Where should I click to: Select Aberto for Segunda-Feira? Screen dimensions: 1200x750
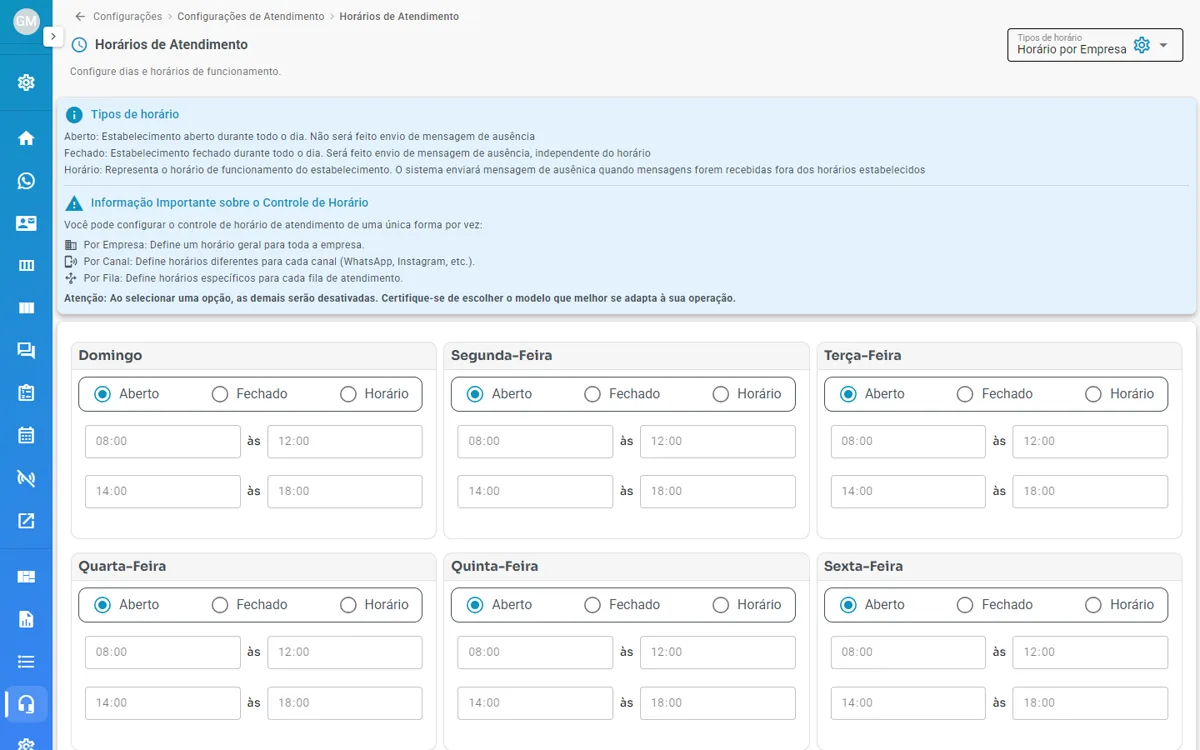tap(475, 394)
